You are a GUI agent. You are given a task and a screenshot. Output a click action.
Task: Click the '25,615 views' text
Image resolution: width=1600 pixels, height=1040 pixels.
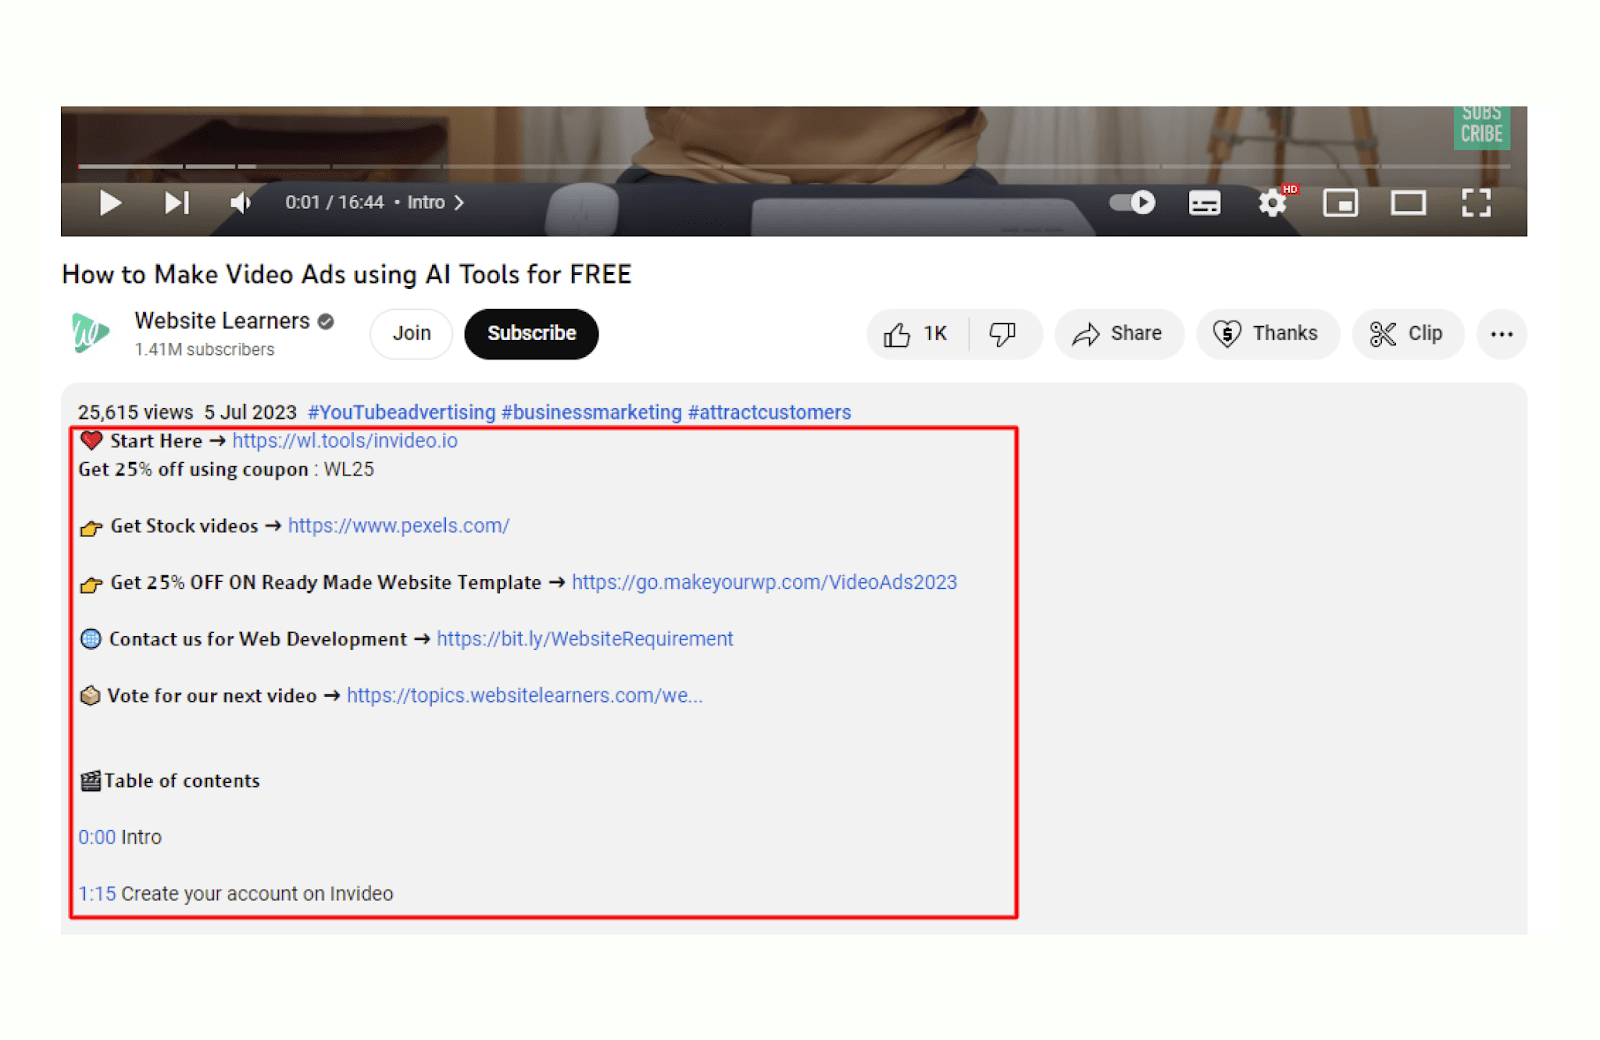(x=135, y=412)
